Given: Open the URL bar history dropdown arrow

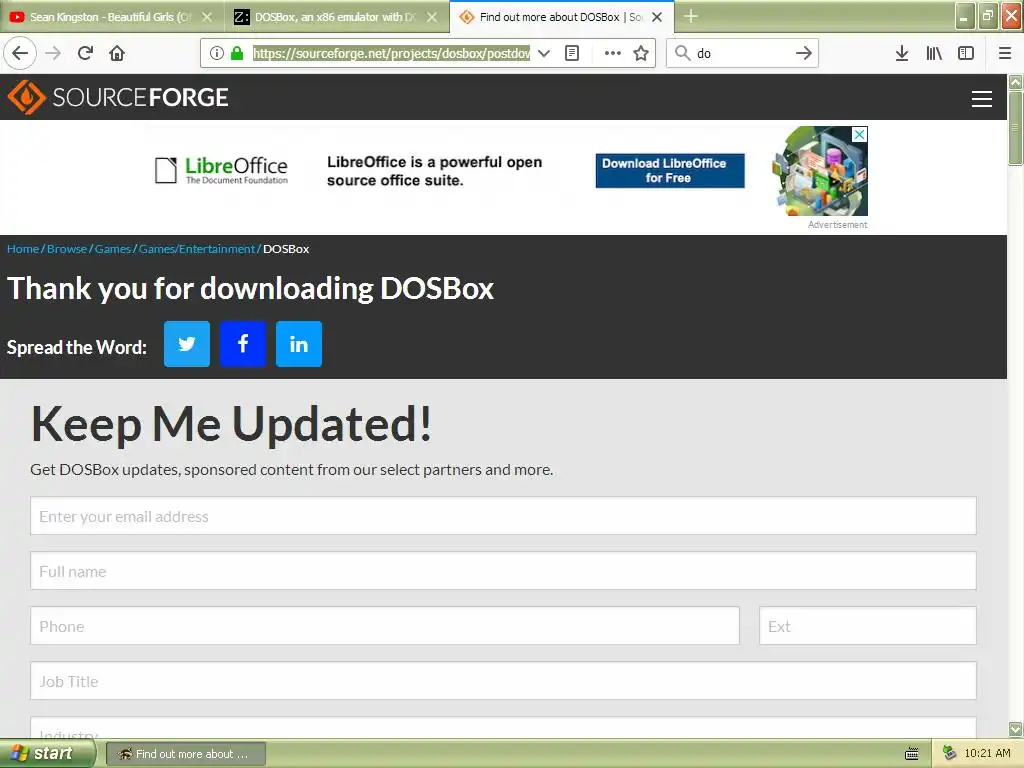Looking at the screenshot, I should tap(544, 53).
